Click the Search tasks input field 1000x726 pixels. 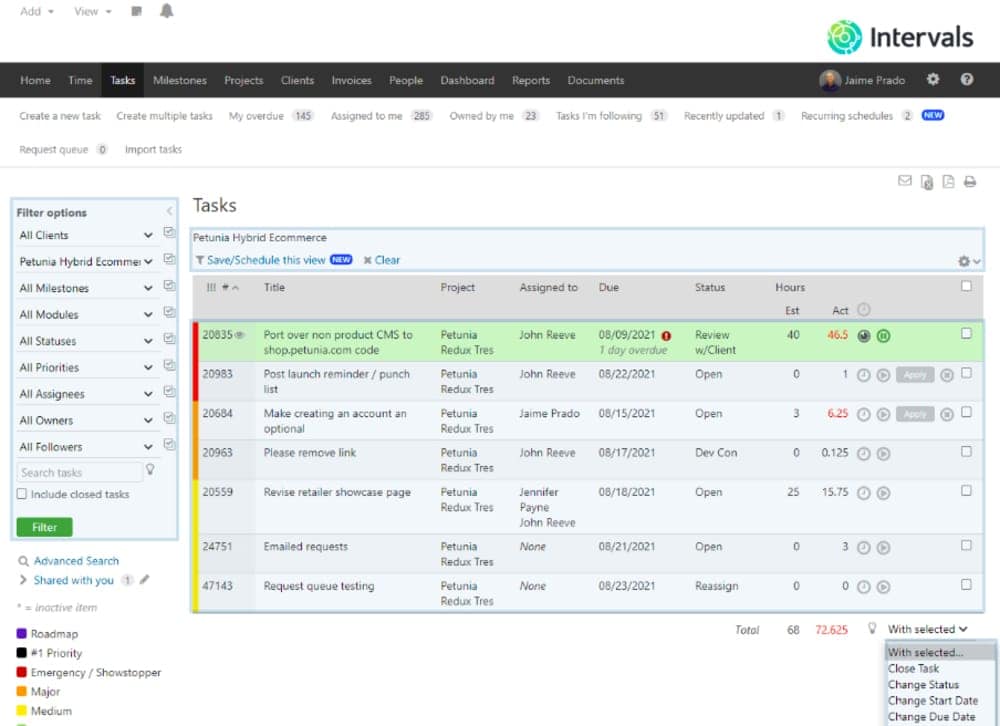[78, 471]
